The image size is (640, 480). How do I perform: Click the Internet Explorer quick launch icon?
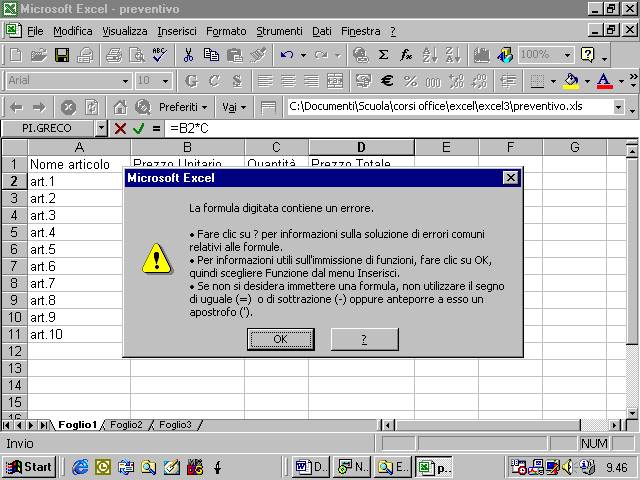80,467
